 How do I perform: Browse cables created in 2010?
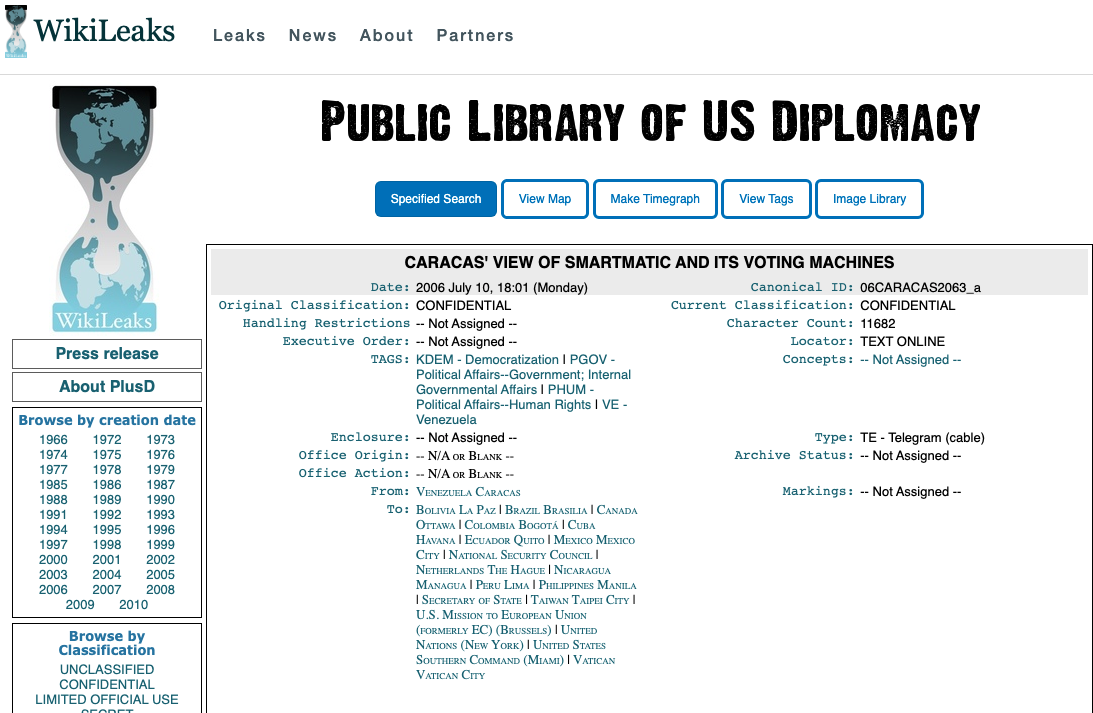133,604
